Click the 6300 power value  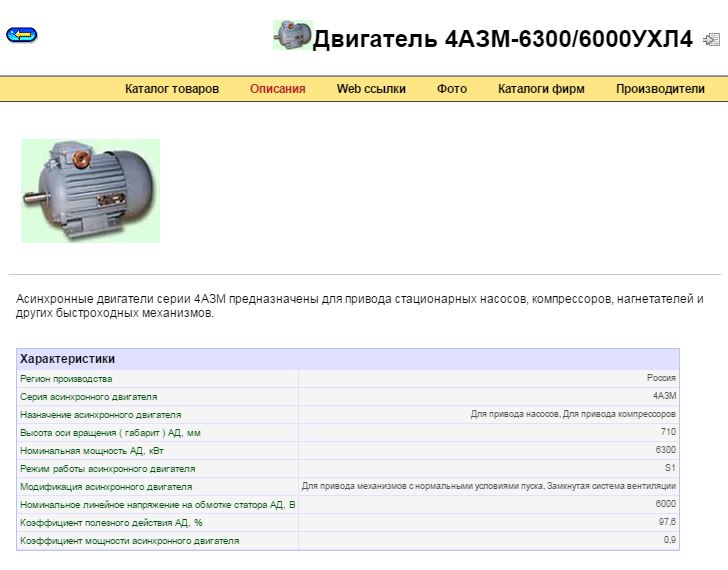pos(666,450)
